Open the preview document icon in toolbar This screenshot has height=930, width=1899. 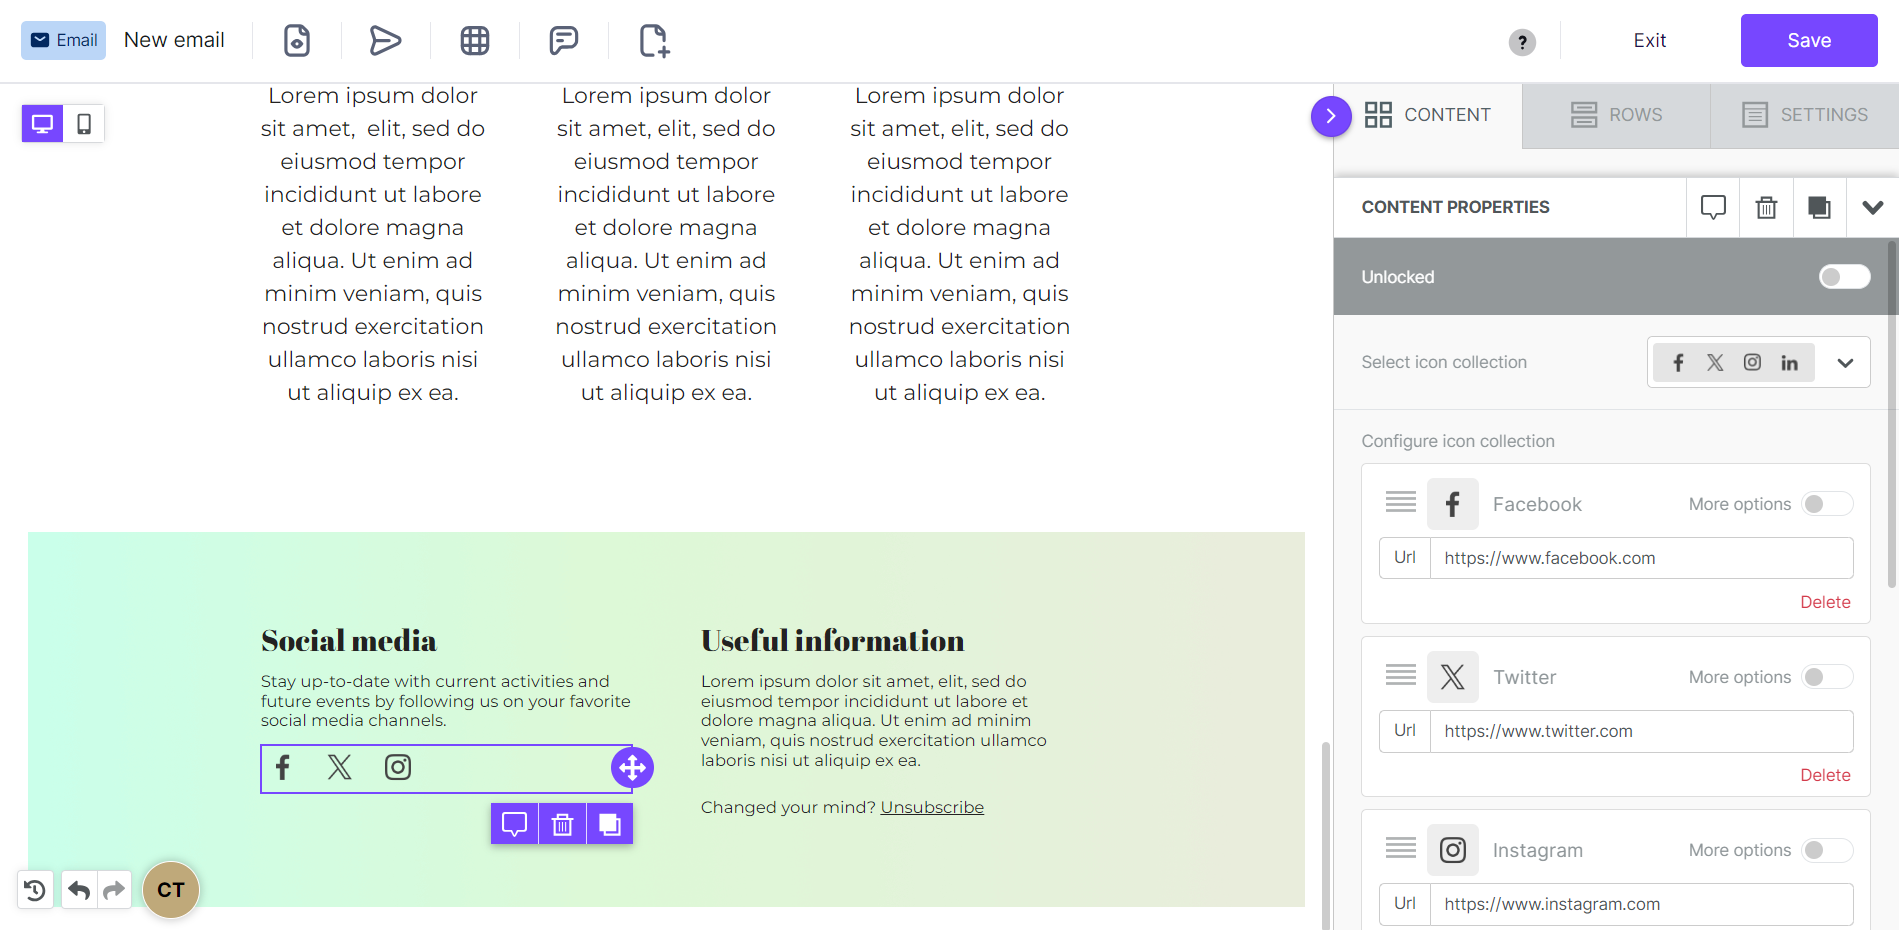click(297, 41)
